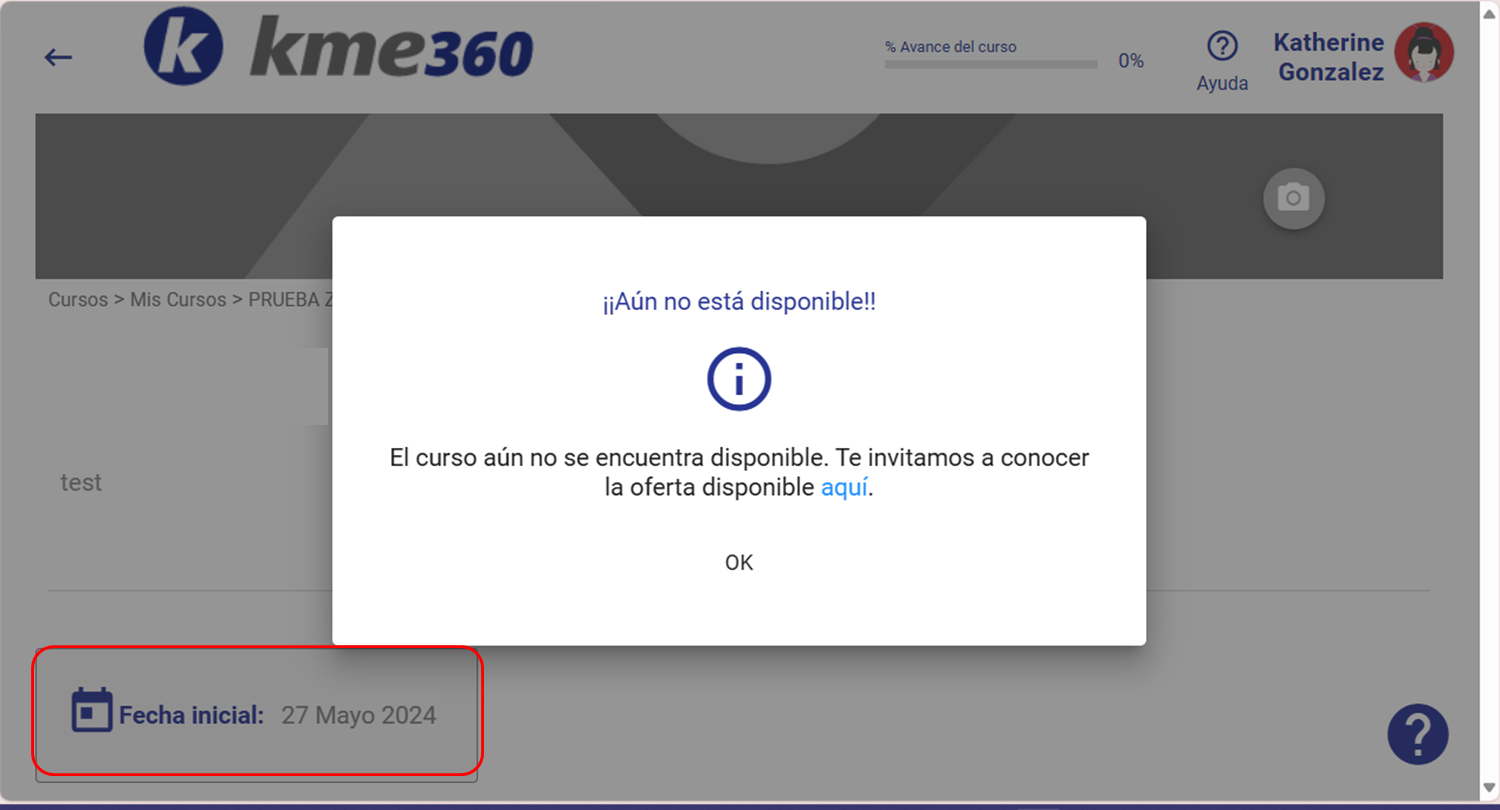Click the info icon in the dialog

tap(739, 379)
